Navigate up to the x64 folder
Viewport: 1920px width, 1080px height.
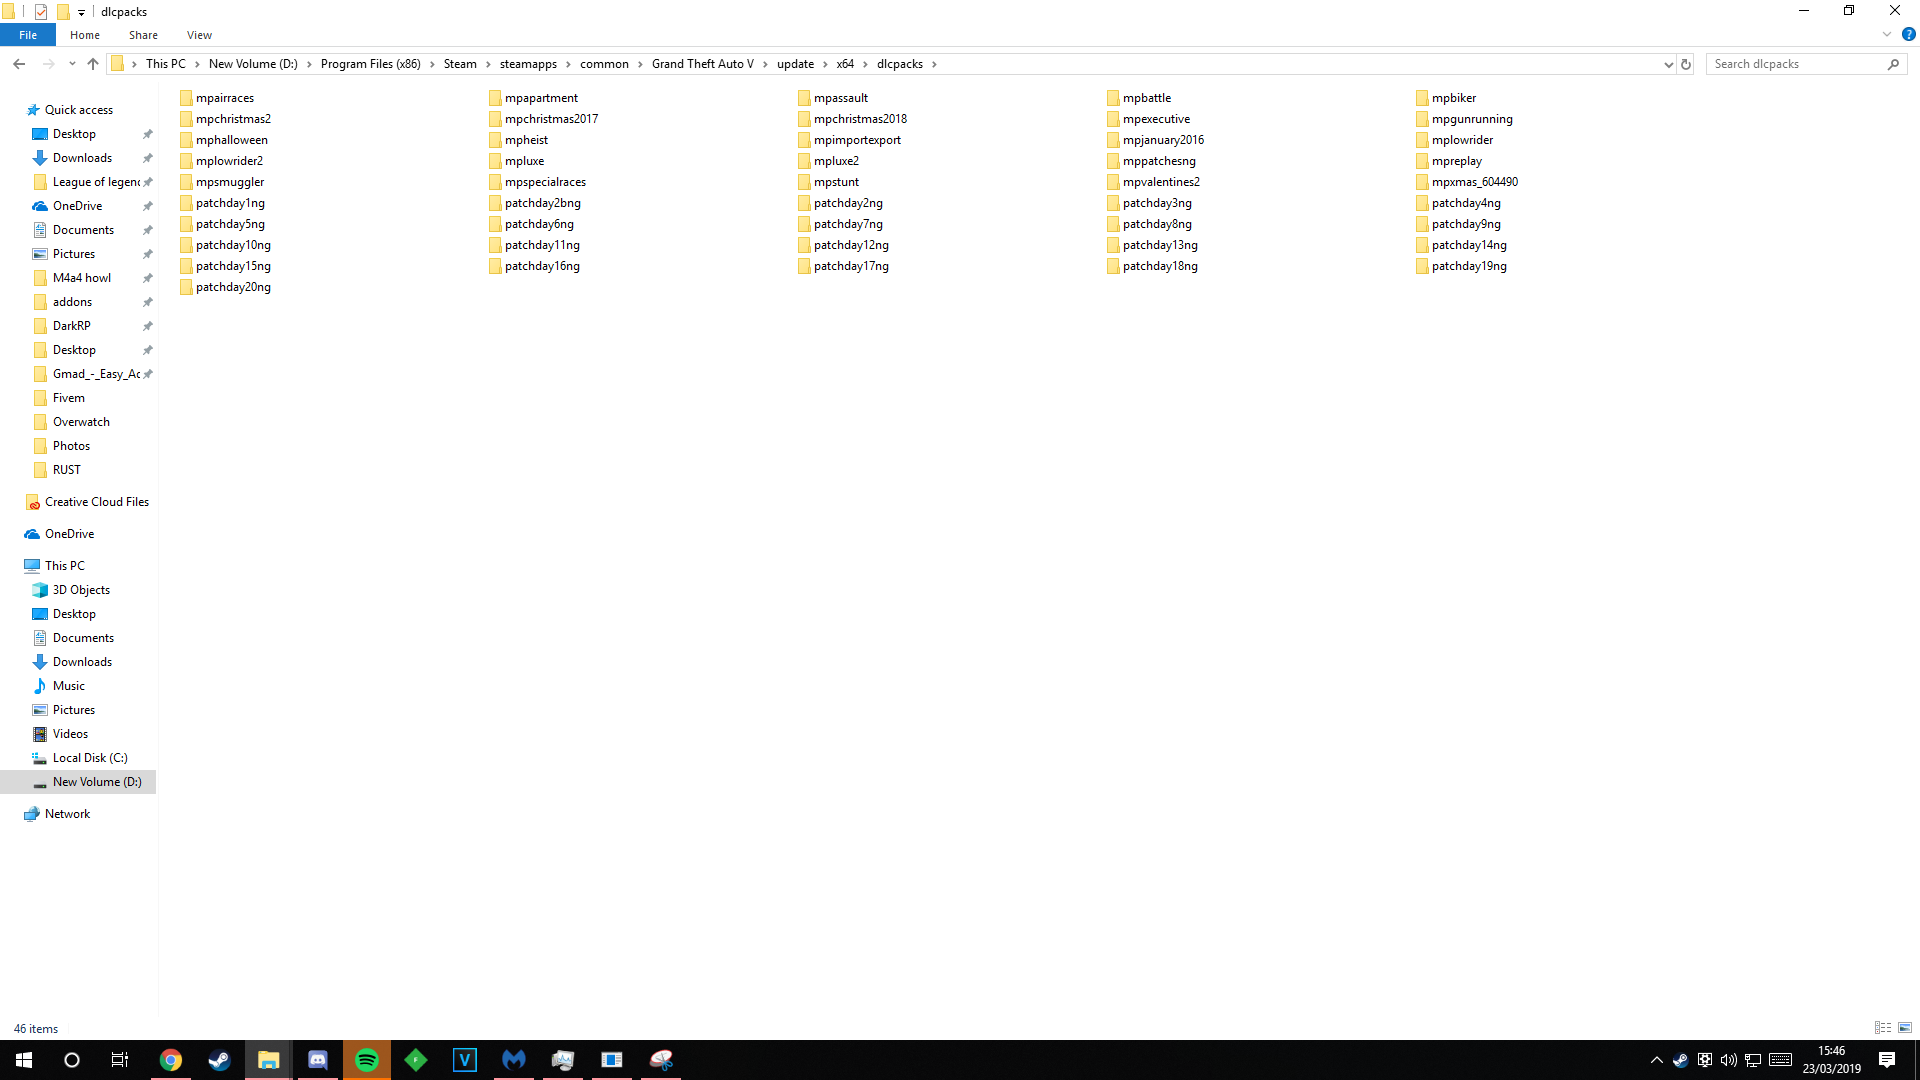point(93,63)
